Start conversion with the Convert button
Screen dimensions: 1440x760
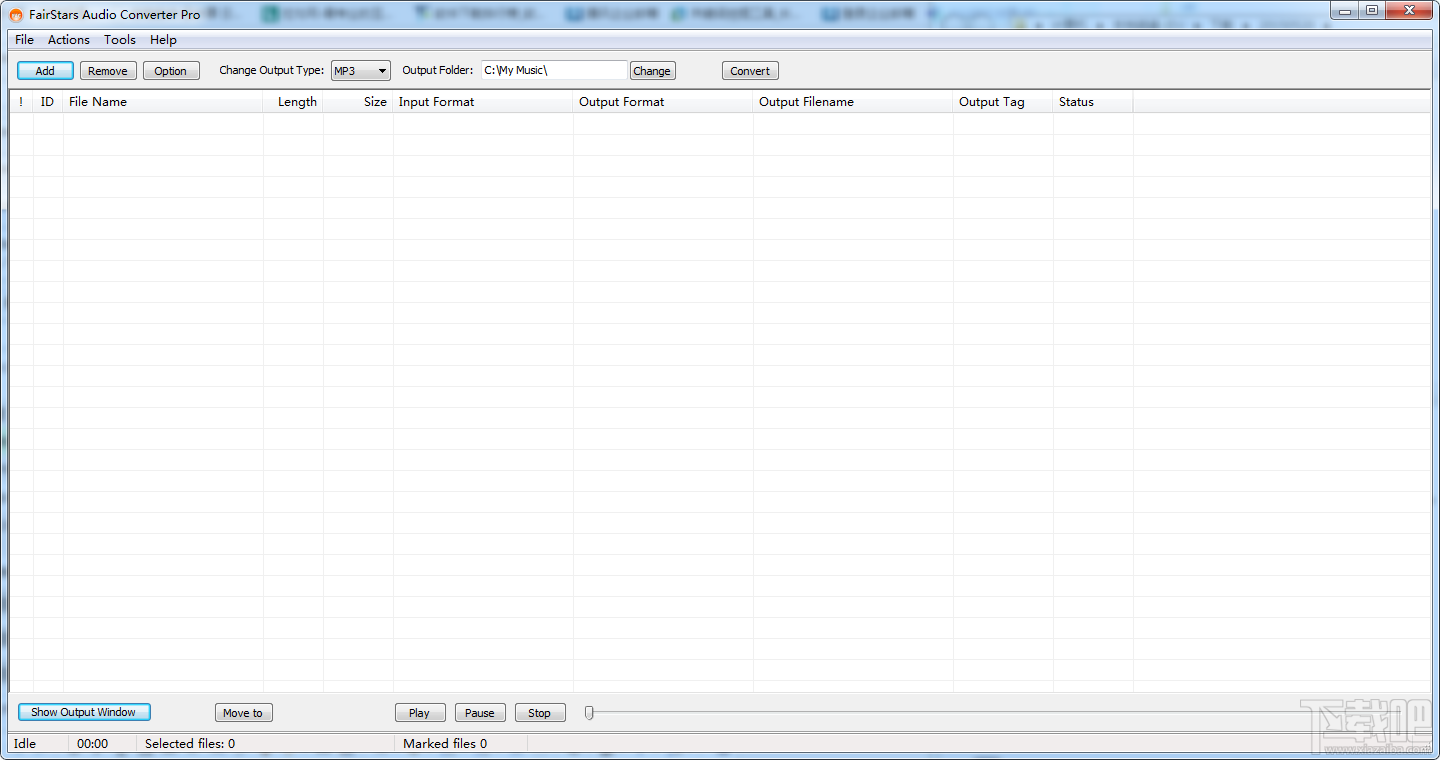click(750, 71)
